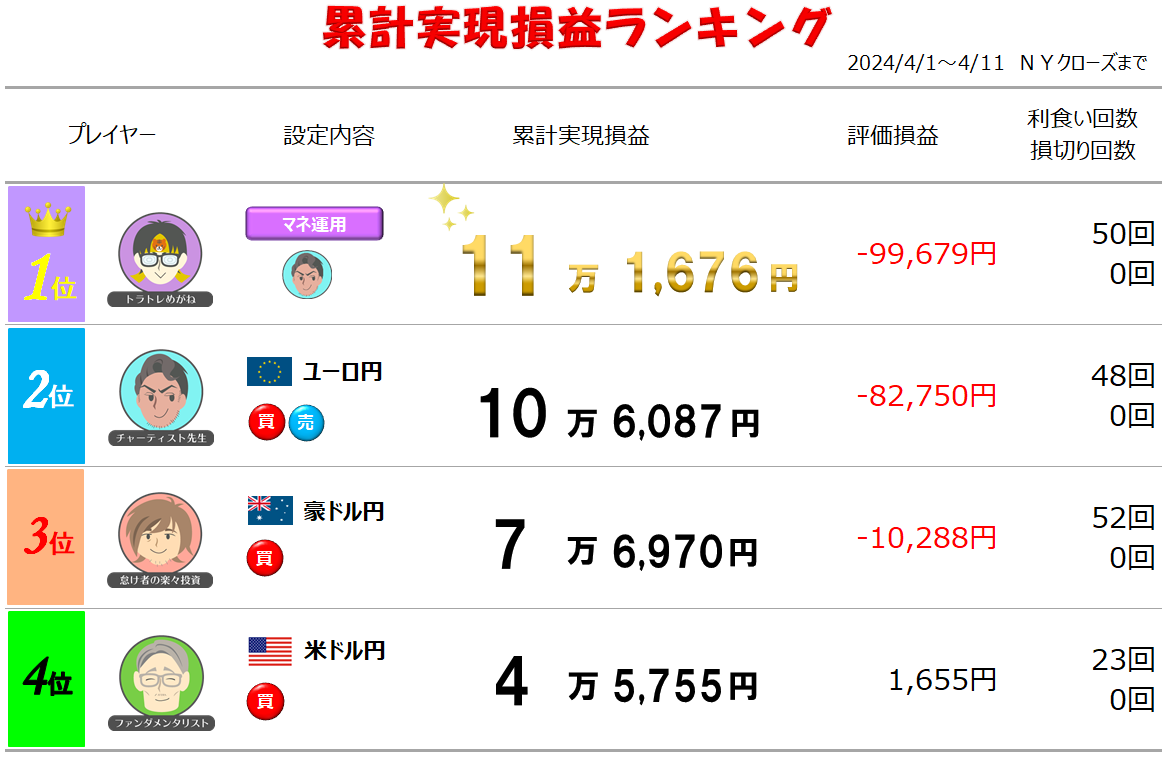This screenshot has width=1168, height=757.
Task: Click the 11万 1,676円 gold profit figure
Action: pyautogui.click(x=628, y=267)
